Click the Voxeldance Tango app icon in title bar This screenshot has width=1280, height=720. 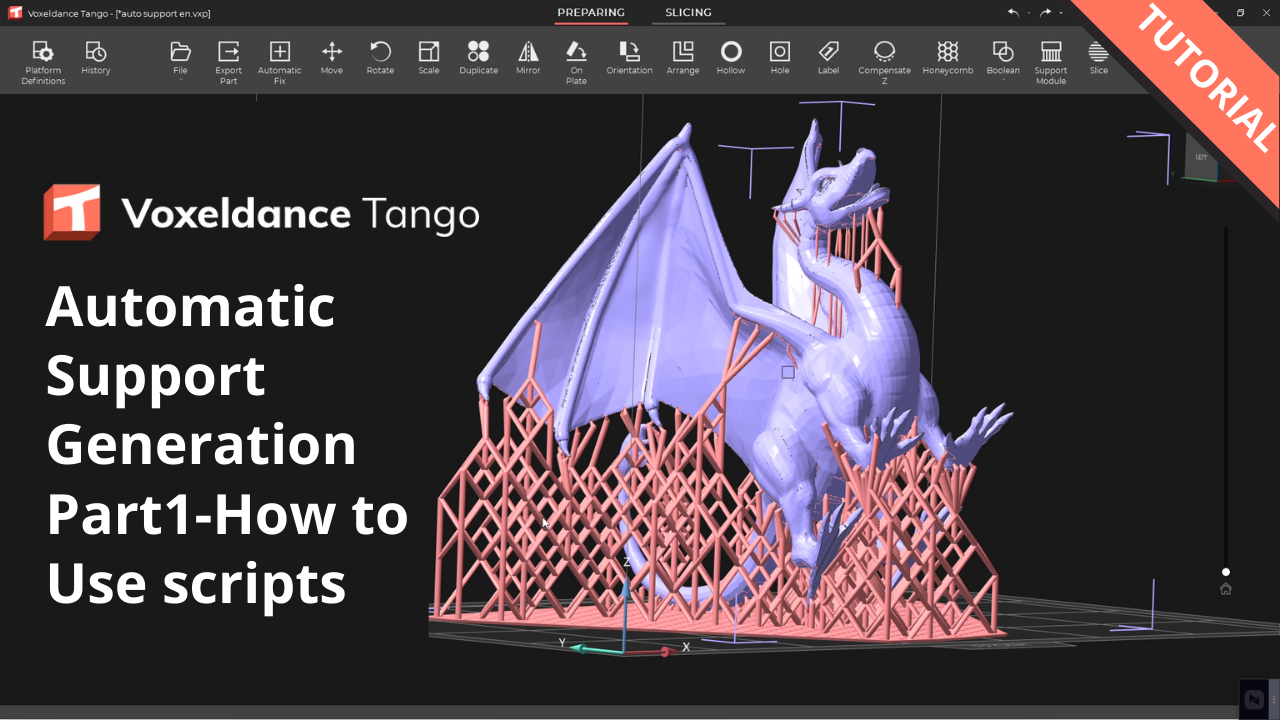15,13
